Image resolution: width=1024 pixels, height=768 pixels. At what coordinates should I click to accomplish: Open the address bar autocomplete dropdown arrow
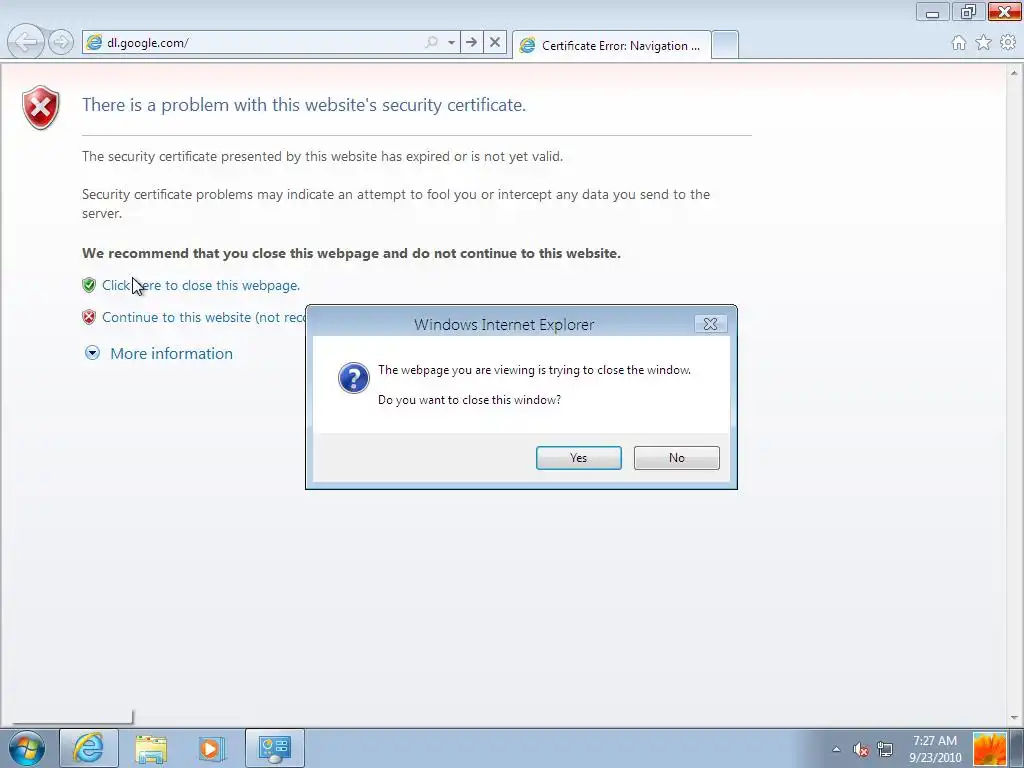[451, 42]
